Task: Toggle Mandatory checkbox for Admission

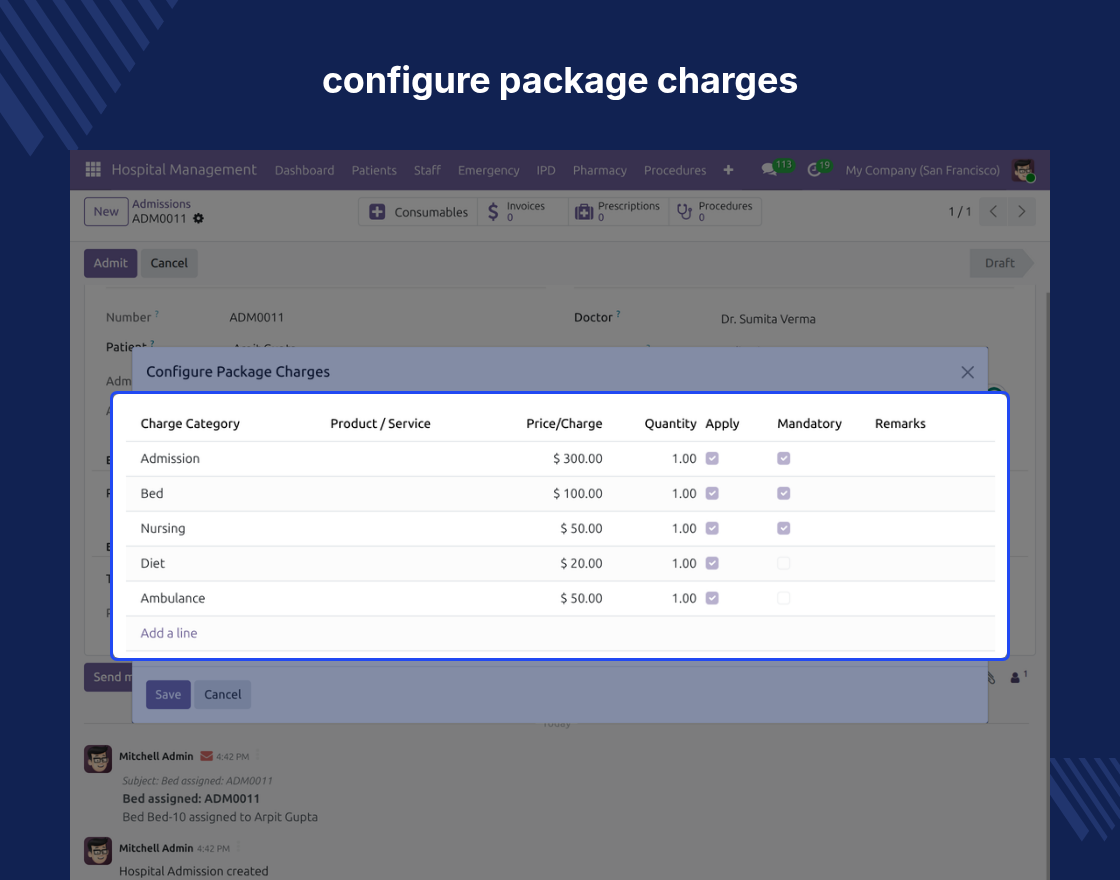Action: (x=784, y=459)
